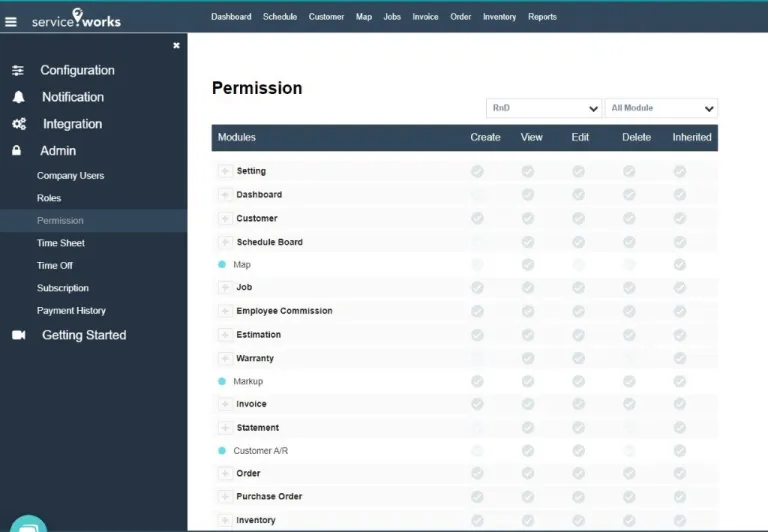Image resolution: width=768 pixels, height=532 pixels.
Task: Open the chat bubble widget
Action: (x=28, y=526)
